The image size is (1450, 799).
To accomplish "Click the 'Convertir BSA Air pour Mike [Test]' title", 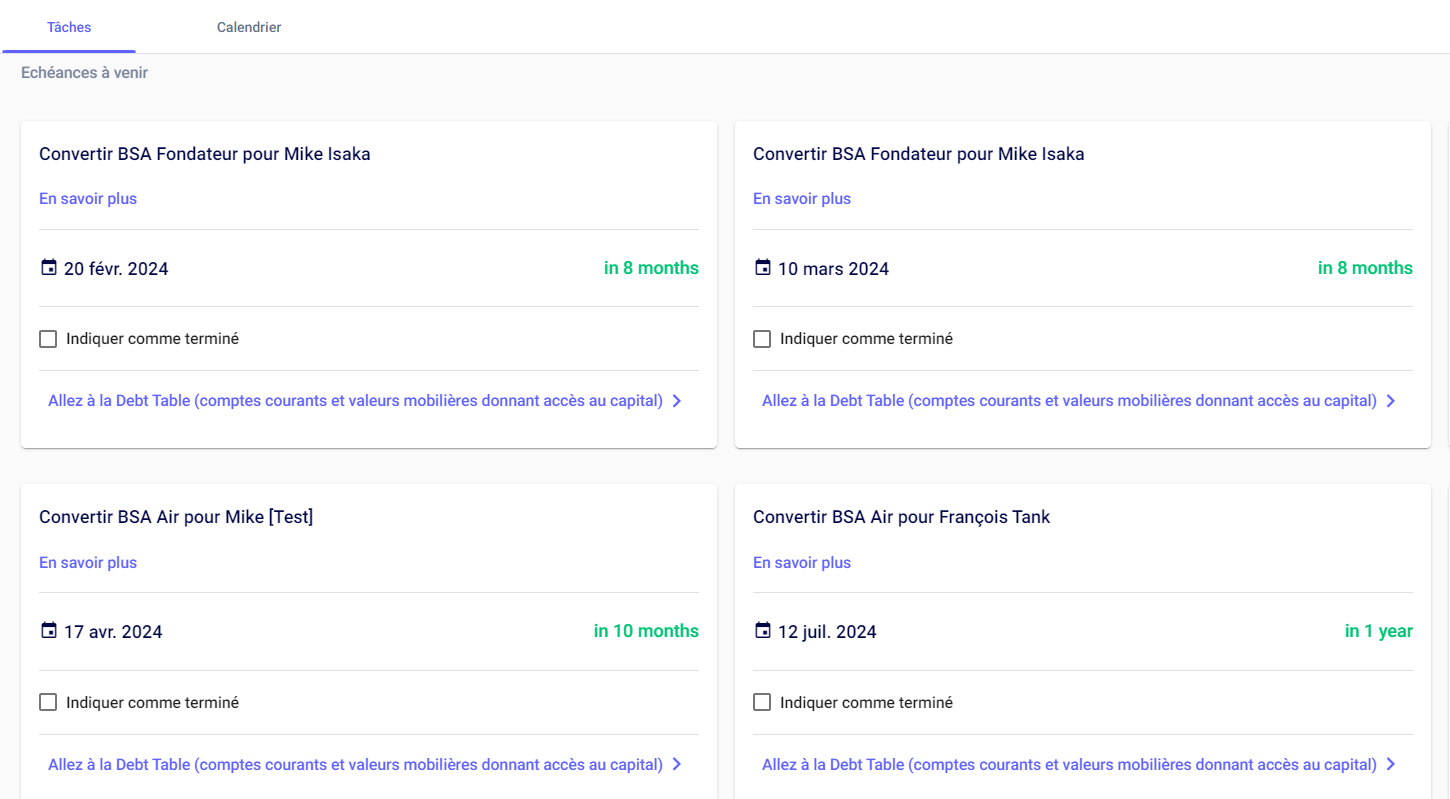I will [176, 517].
